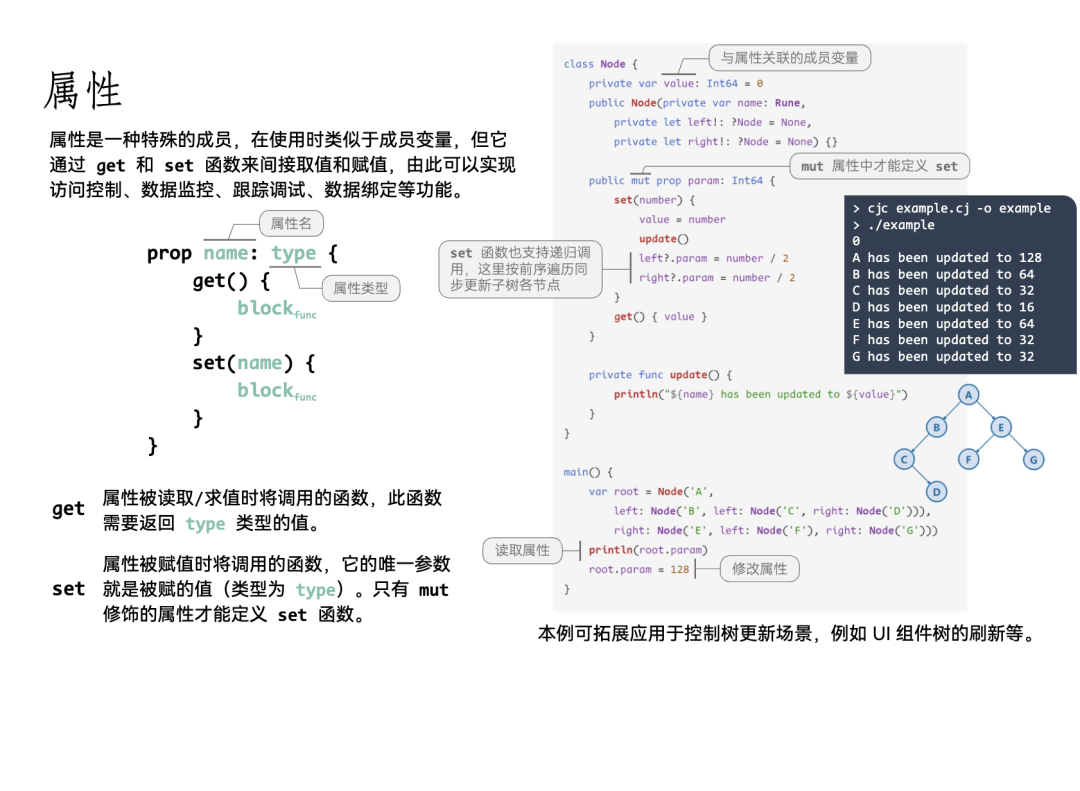Select node A in the tree diagram
The image size is (1080, 791).
[968, 394]
